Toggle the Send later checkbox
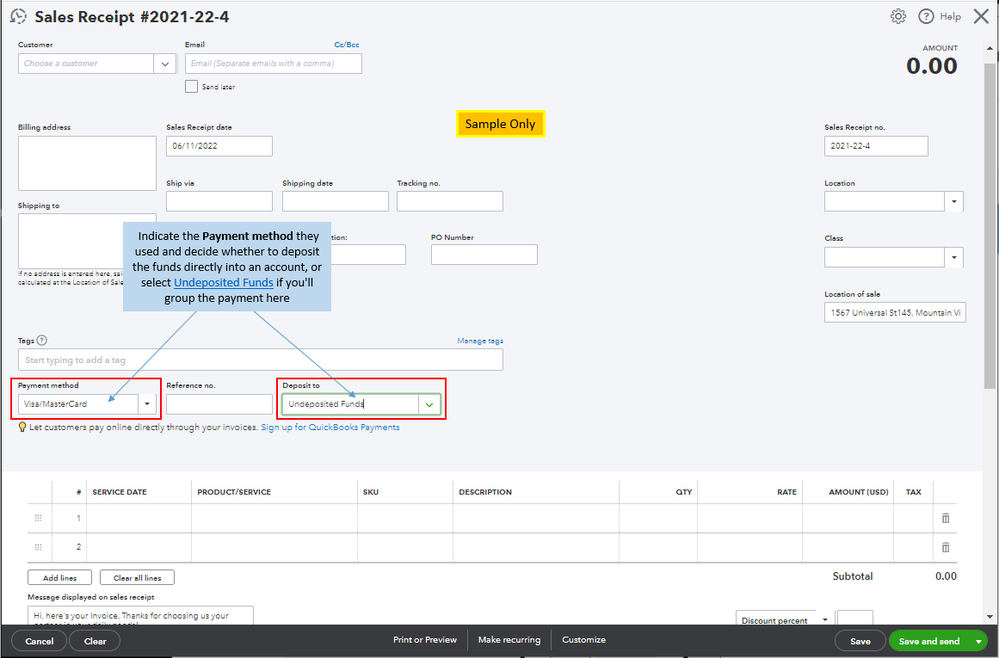Screen dimensions: 999x658 (191, 86)
